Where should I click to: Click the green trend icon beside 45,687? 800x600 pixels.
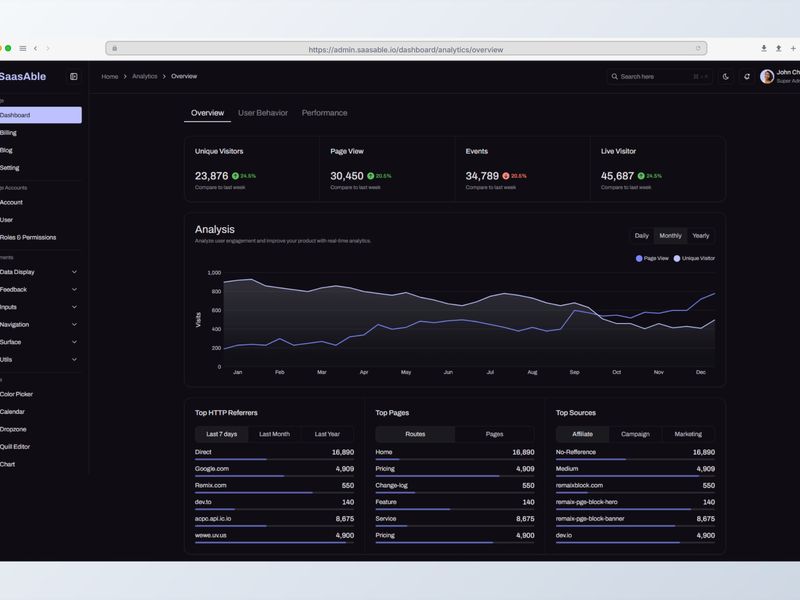(641, 176)
